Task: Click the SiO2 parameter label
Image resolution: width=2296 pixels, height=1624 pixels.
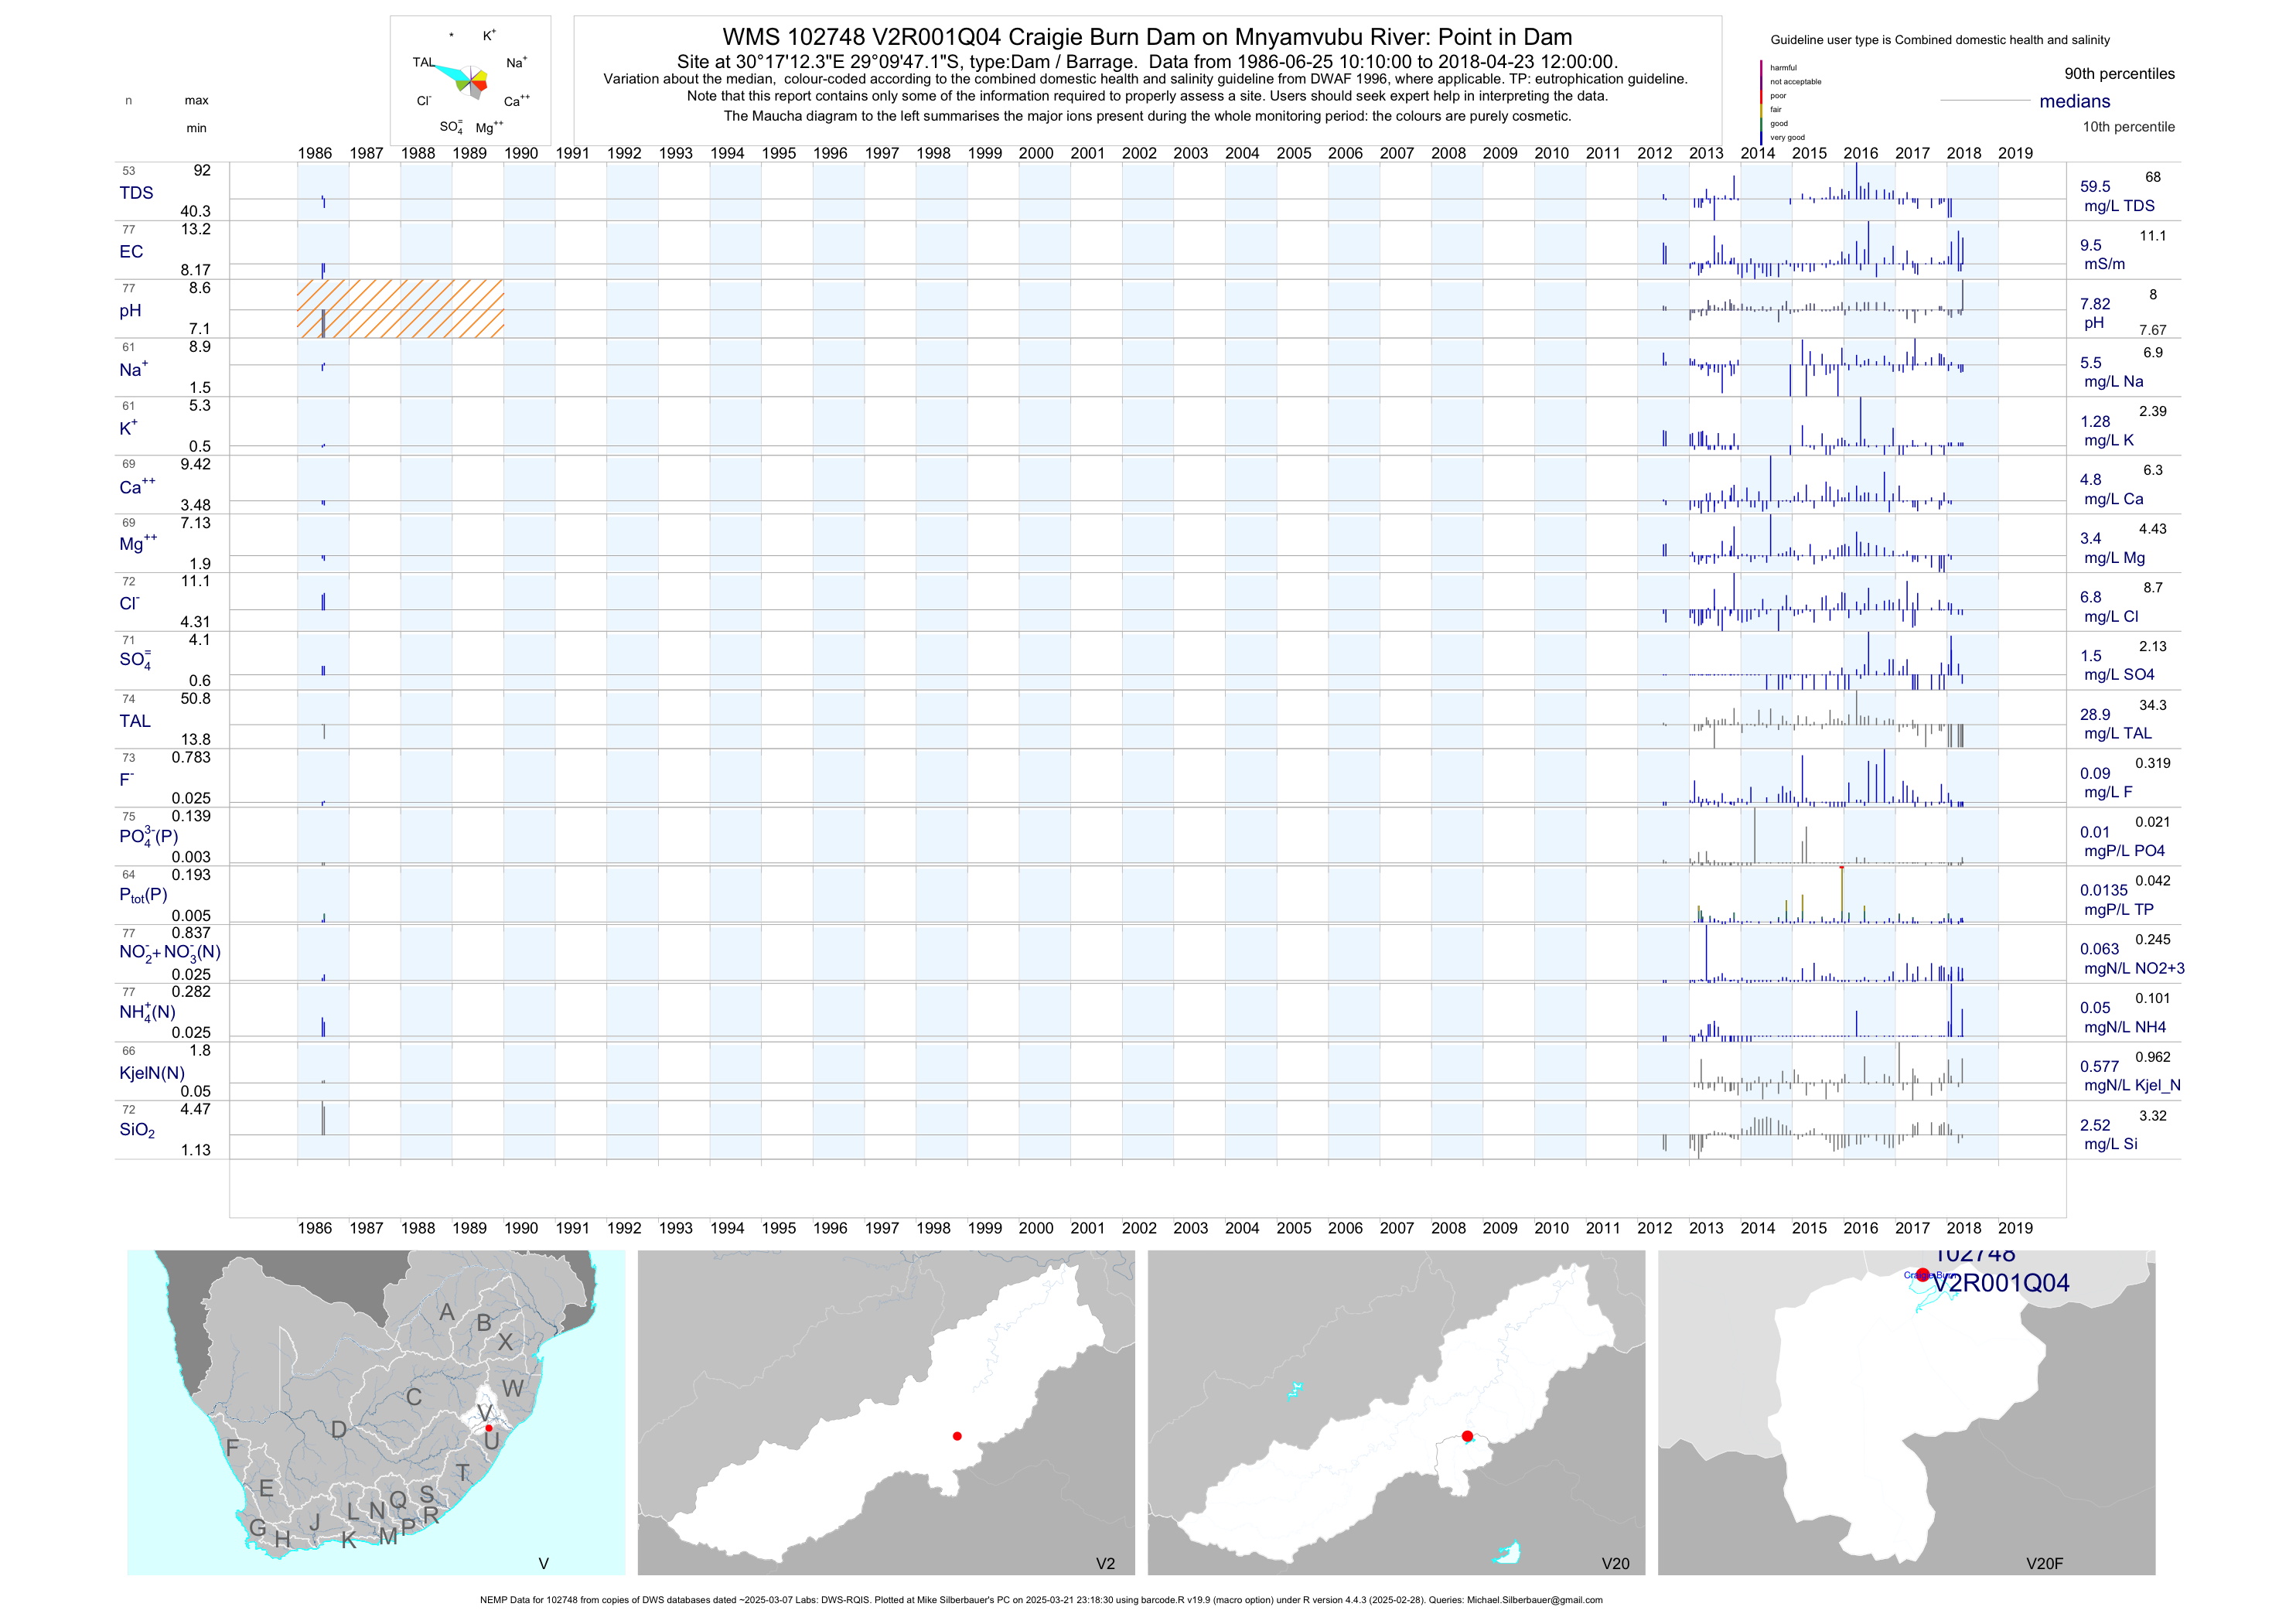Action: coord(137,1130)
